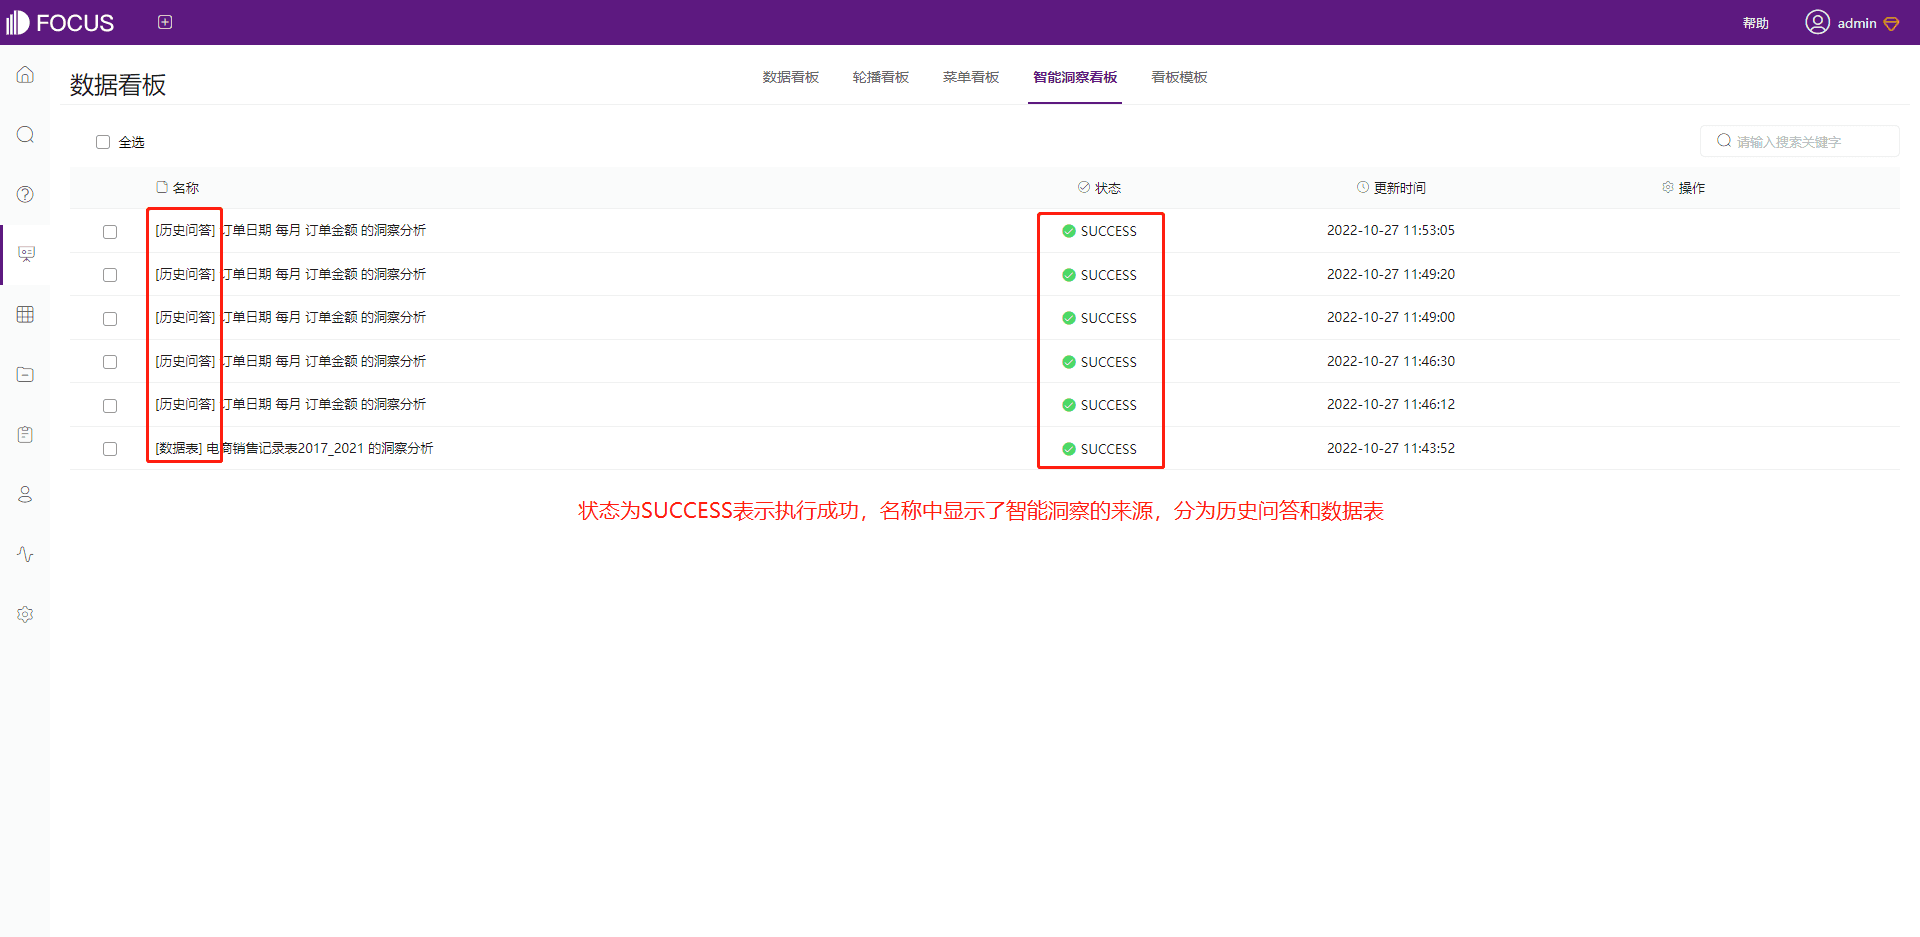Open the activity pulse icon in sidebar
The width and height of the screenshot is (1920, 937).
coord(25,554)
